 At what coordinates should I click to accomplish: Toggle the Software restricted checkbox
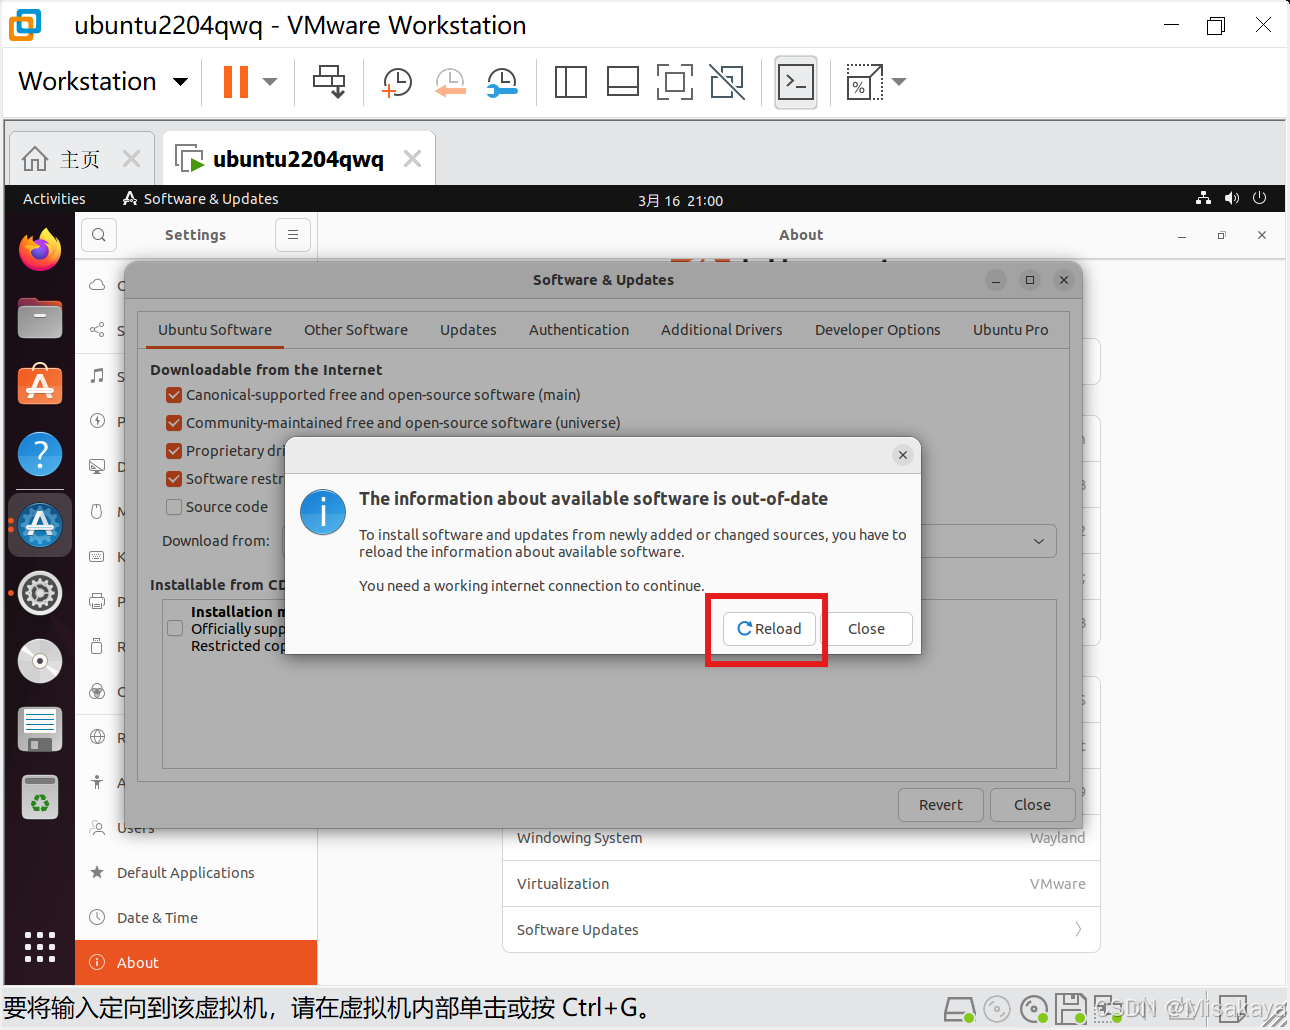tap(174, 479)
